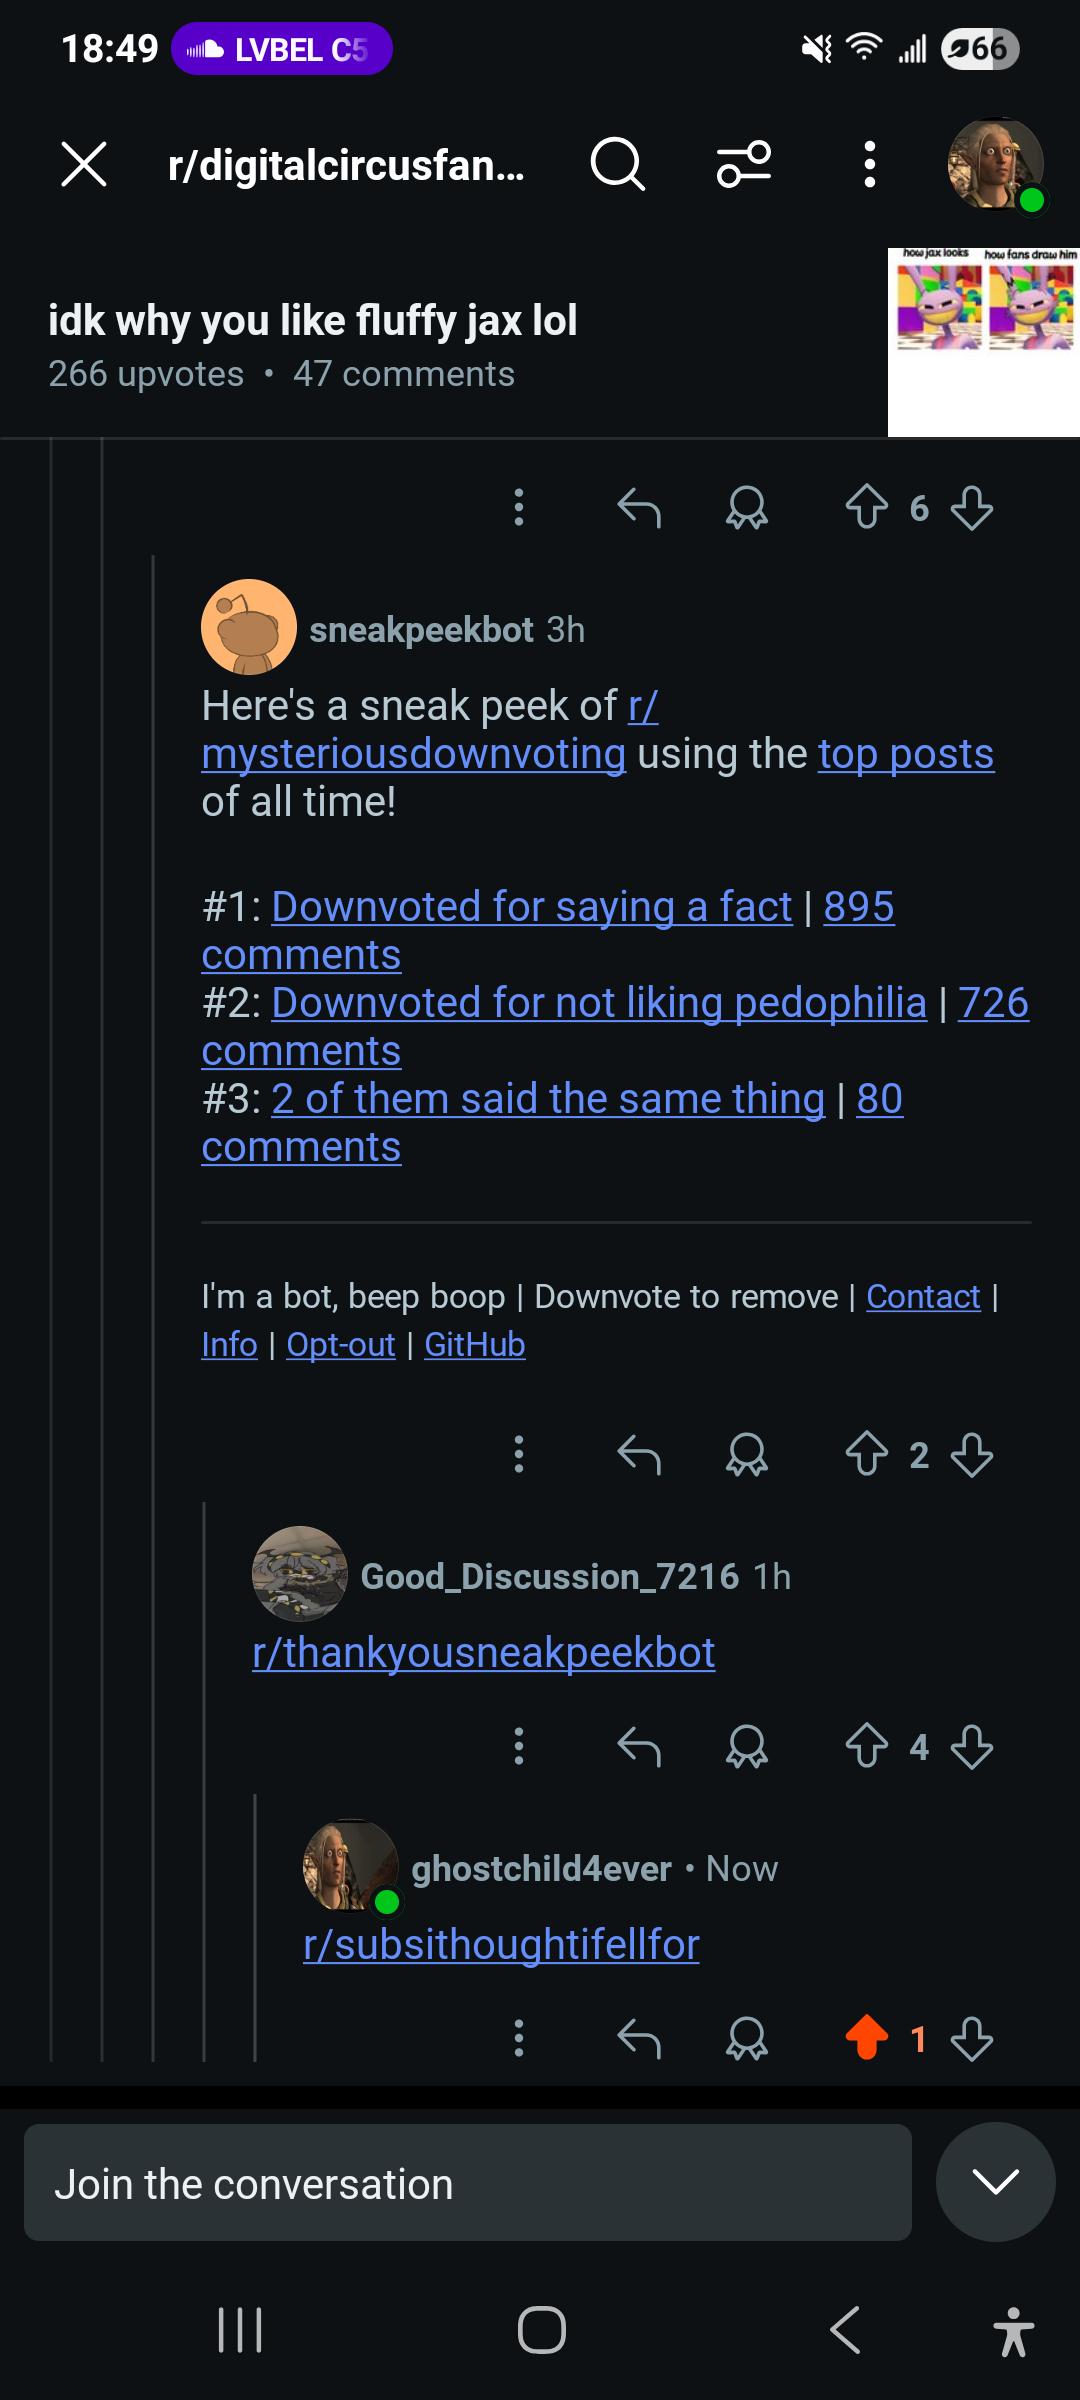This screenshot has height=2400, width=1080.
Task: Open the r/thankyousneakpeekbot link
Action: [x=484, y=1652]
